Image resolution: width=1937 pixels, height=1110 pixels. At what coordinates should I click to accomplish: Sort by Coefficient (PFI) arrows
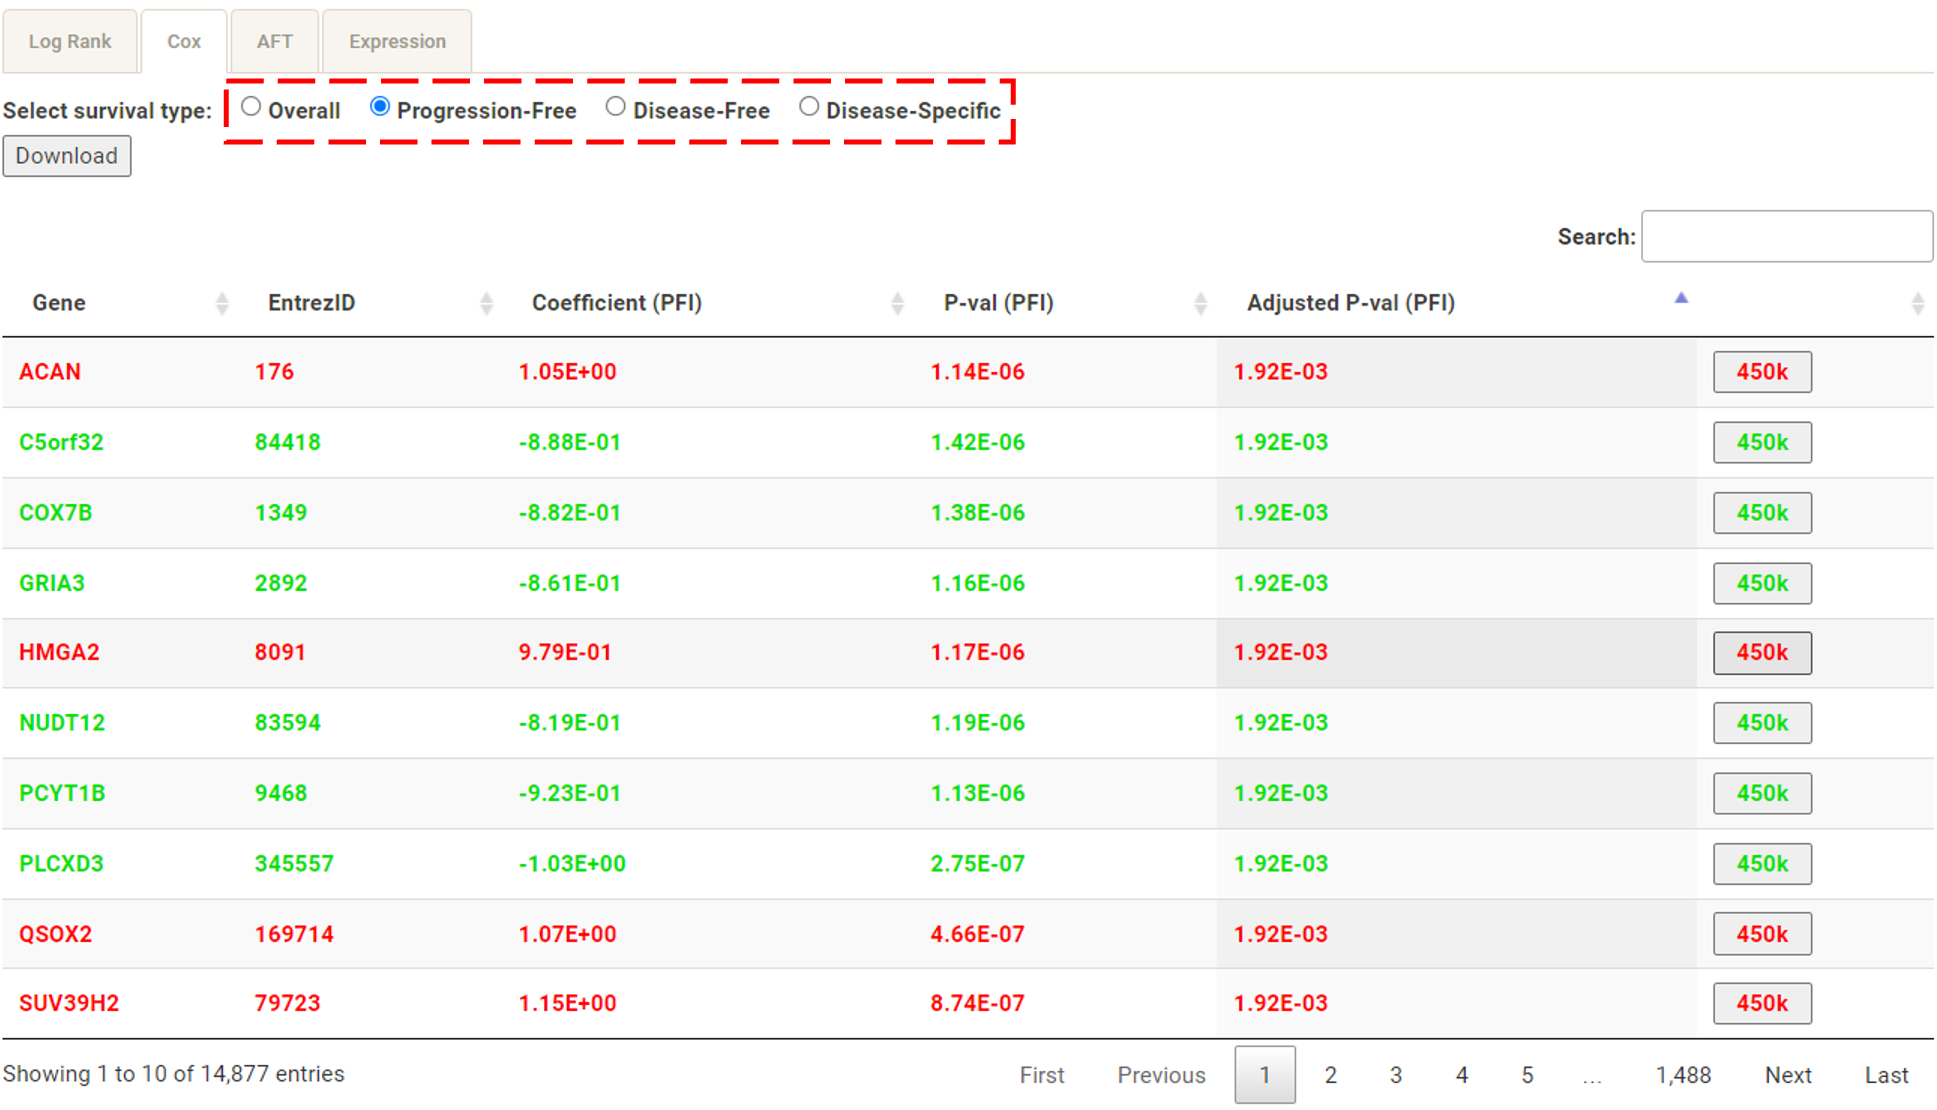pos(896,303)
